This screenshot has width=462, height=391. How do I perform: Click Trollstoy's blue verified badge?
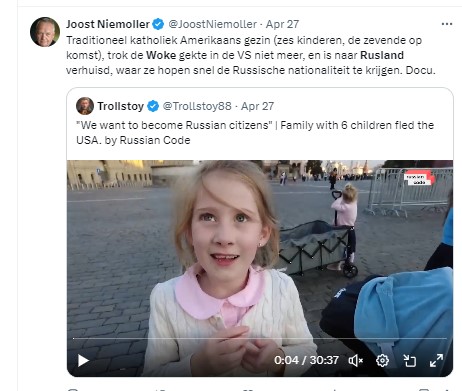click(x=153, y=106)
